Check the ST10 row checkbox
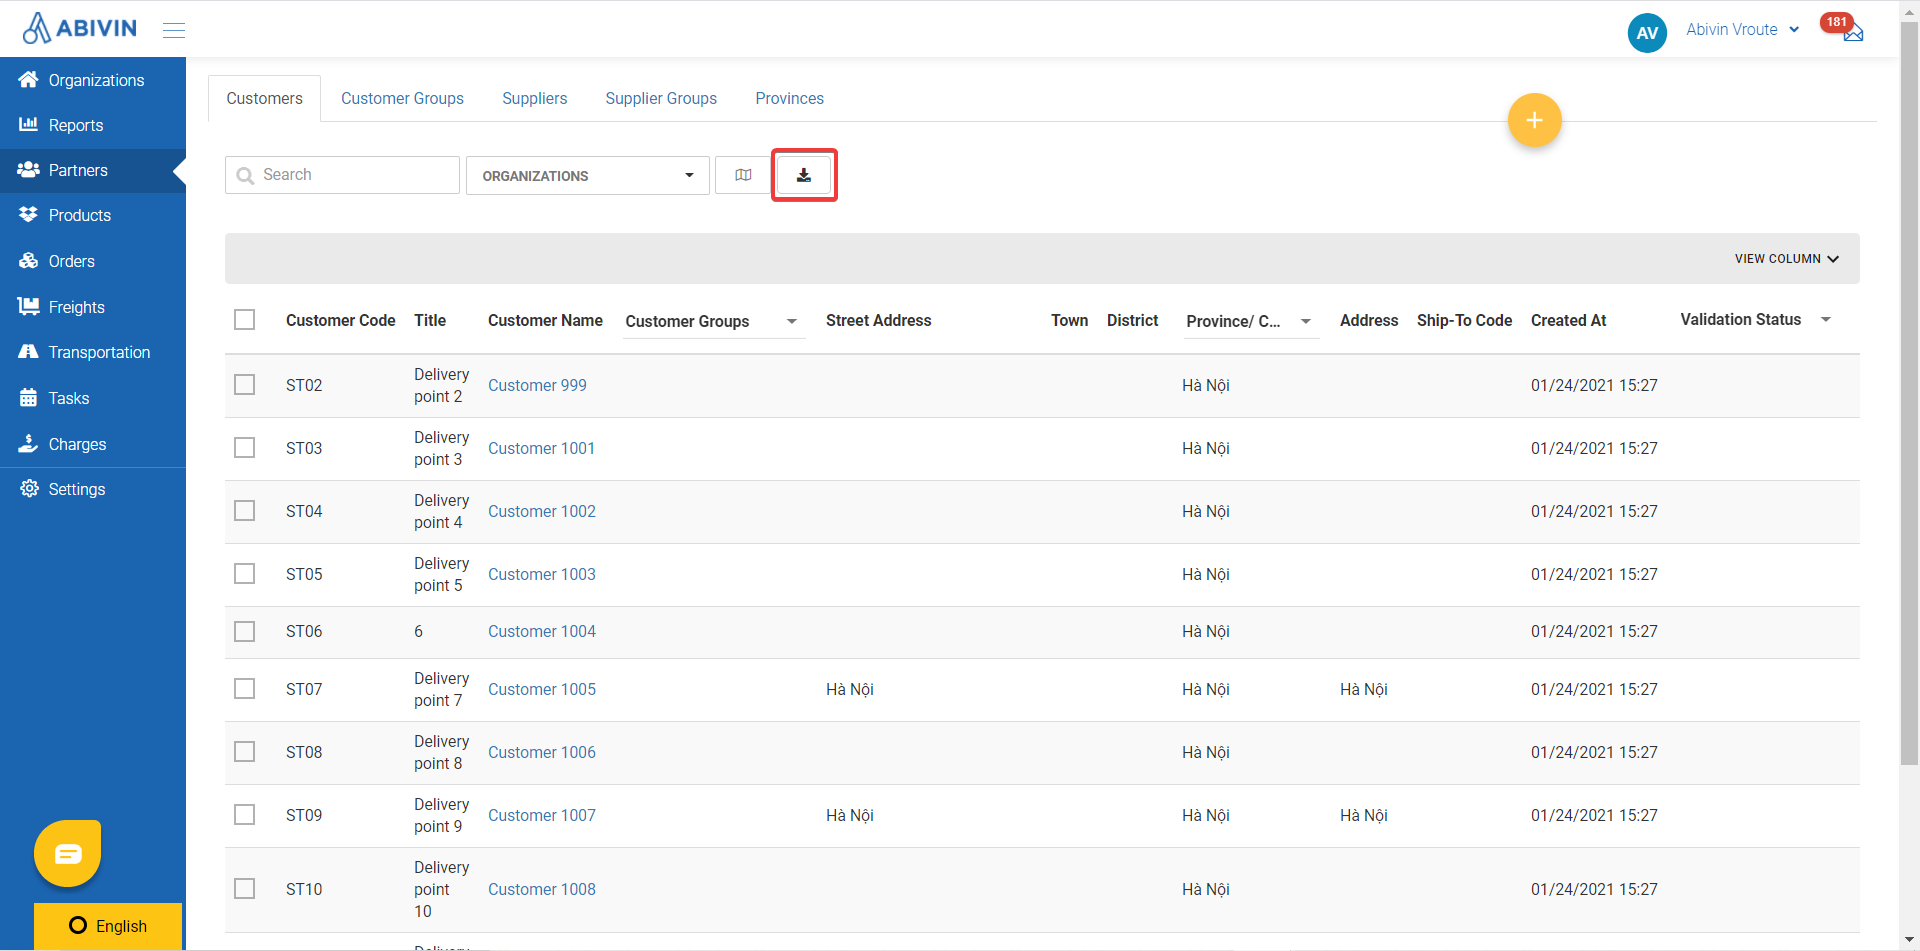 coord(244,888)
